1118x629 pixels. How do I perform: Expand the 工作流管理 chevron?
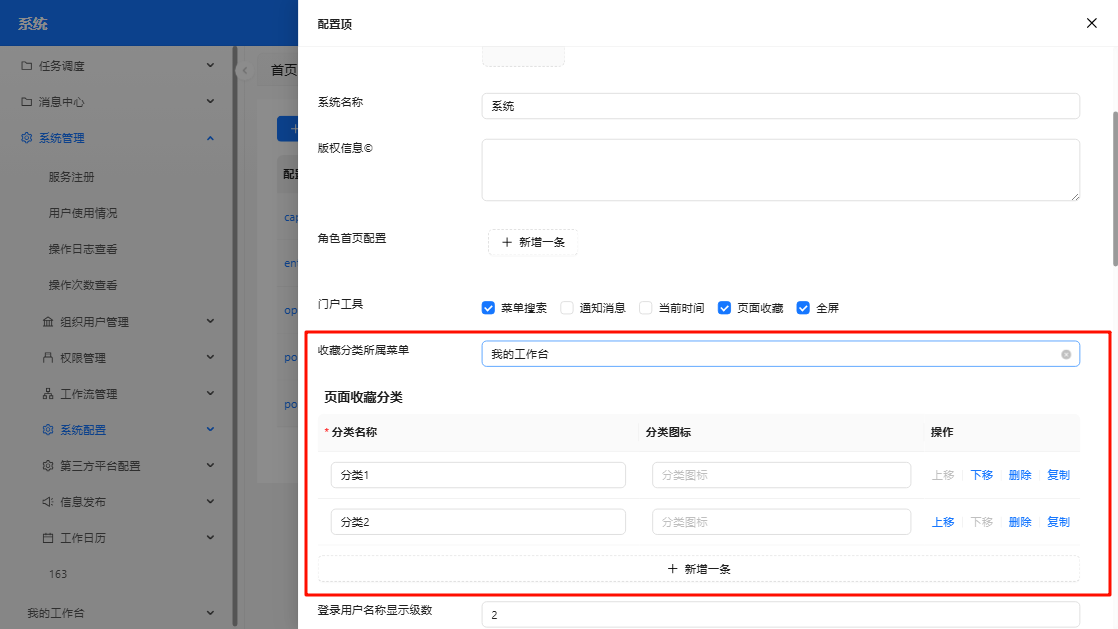[210, 393]
